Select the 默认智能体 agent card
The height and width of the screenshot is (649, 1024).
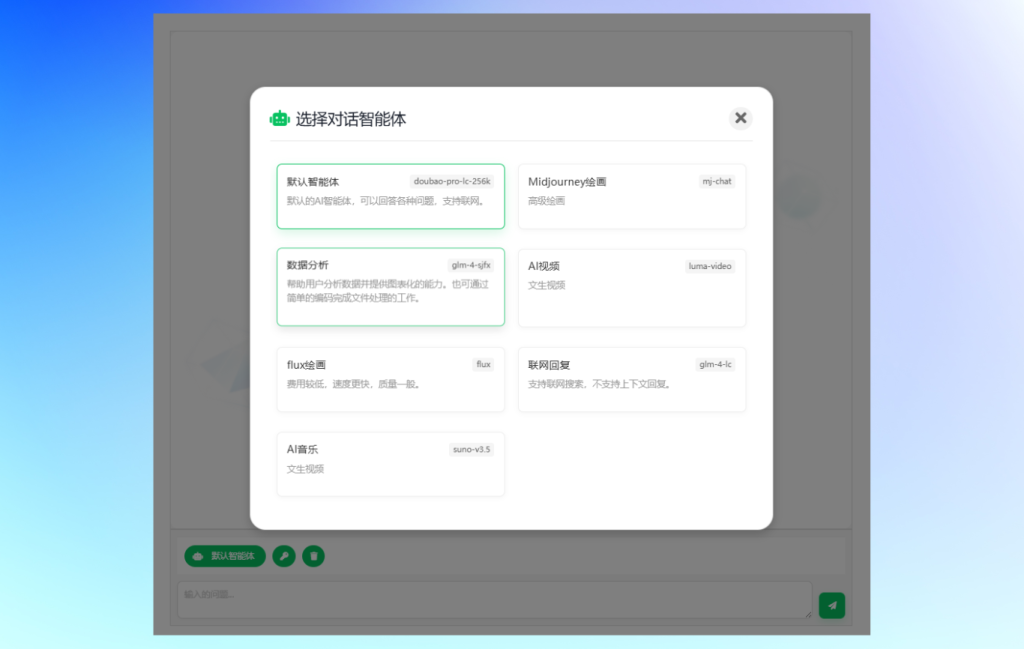[391, 196]
